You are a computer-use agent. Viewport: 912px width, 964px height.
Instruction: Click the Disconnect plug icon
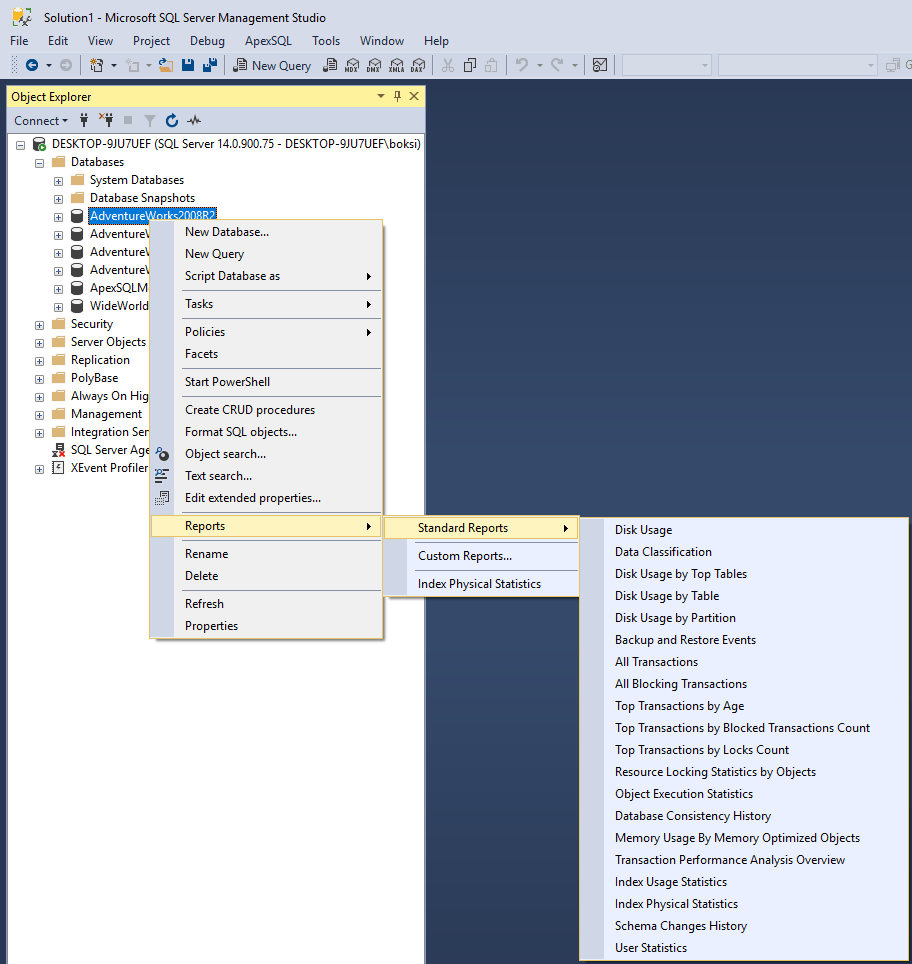click(x=106, y=120)
